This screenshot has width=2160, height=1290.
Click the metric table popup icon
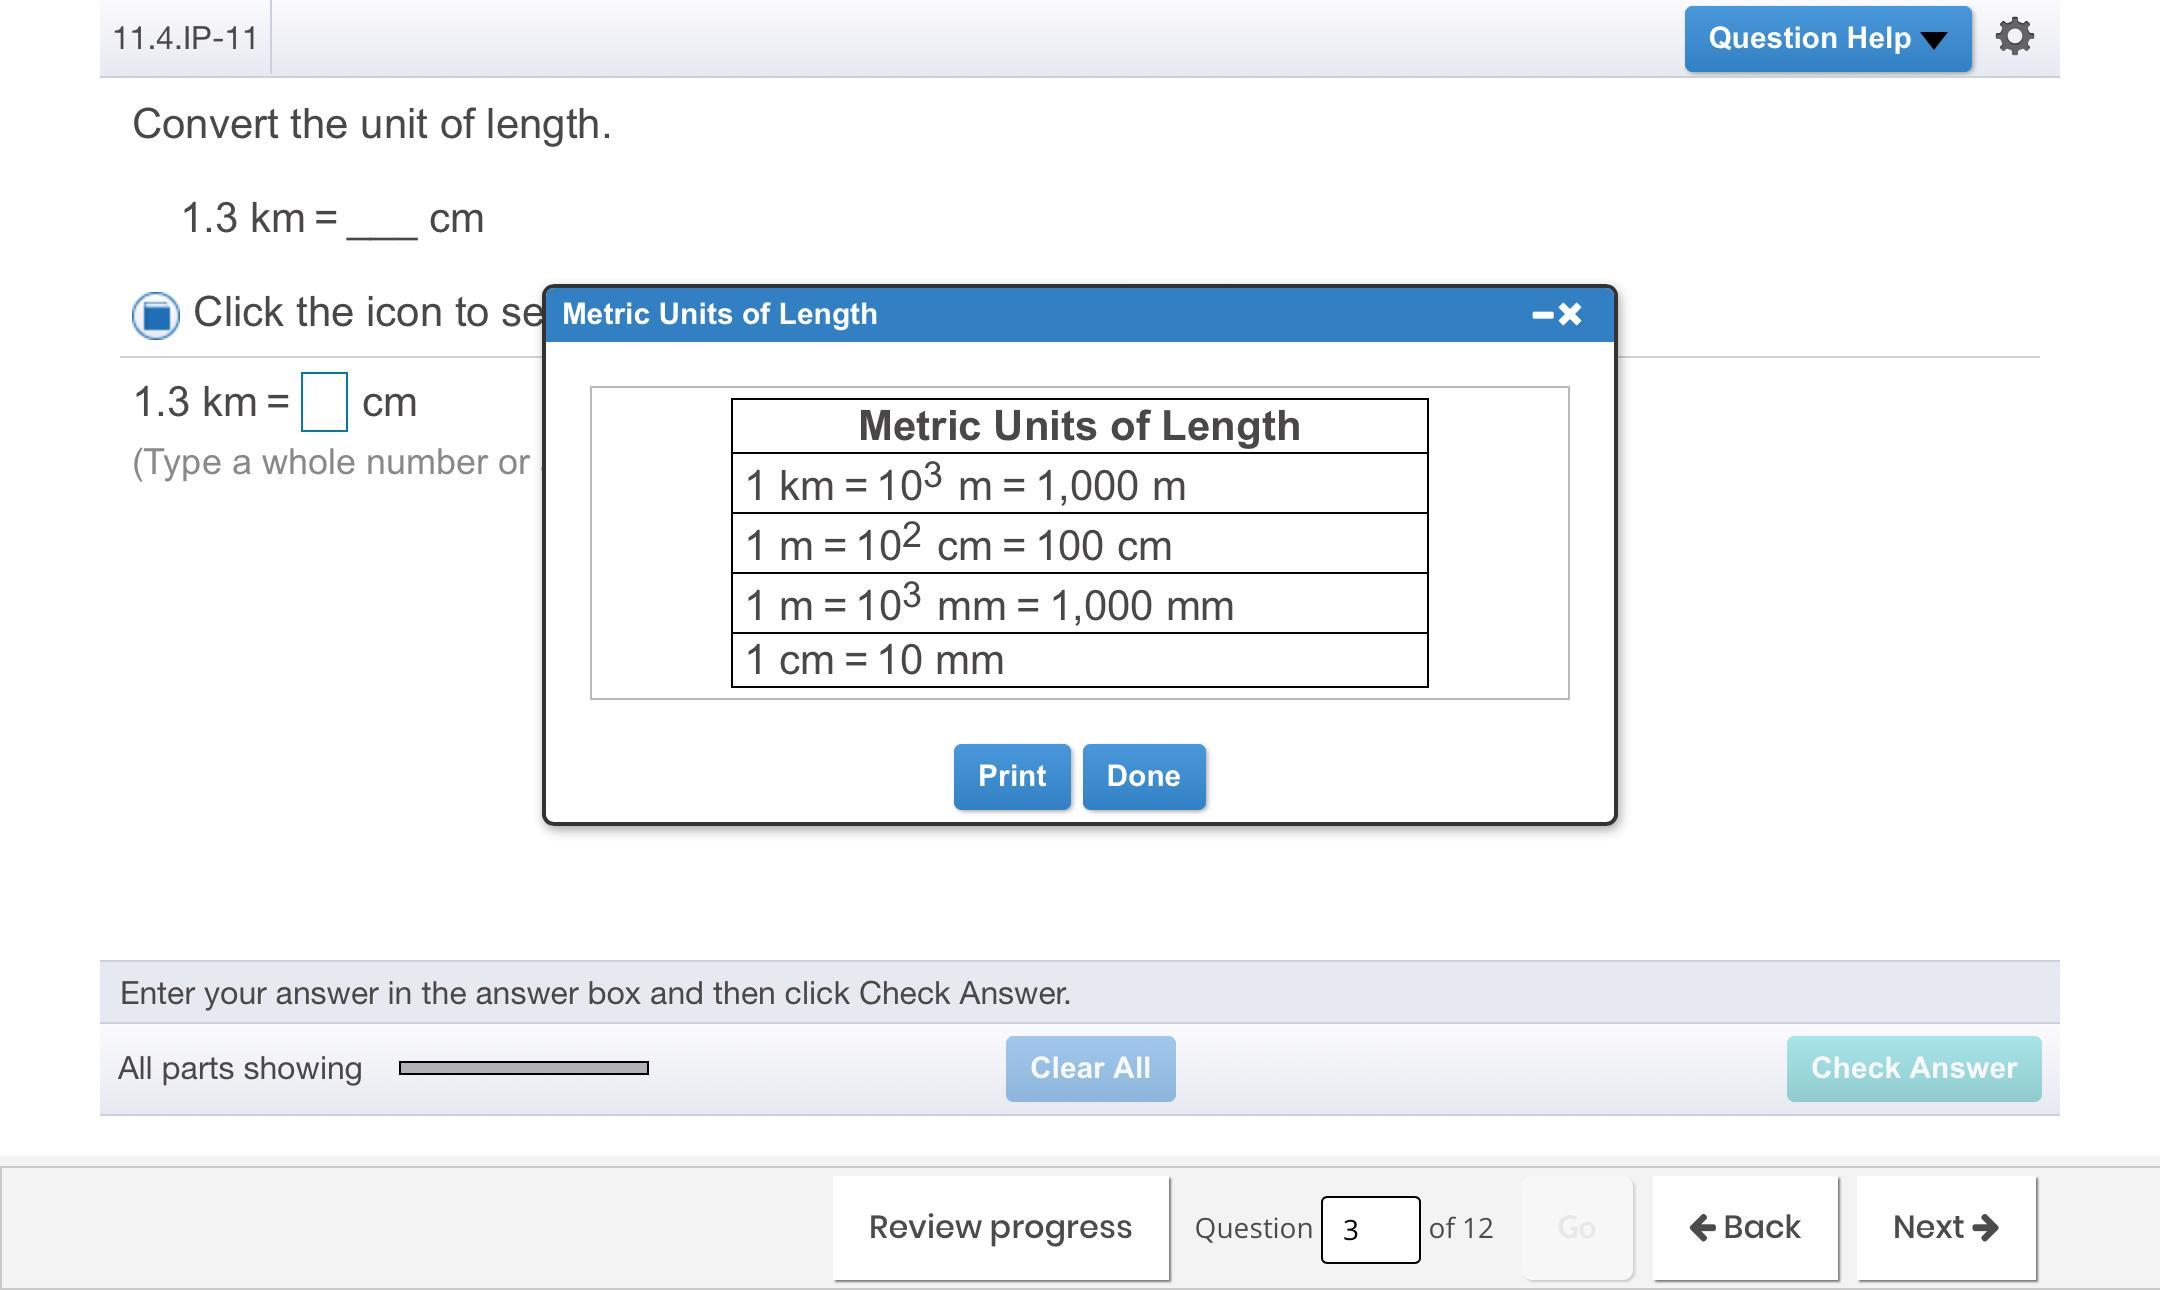pyautogui.click(x=156, y=315)
